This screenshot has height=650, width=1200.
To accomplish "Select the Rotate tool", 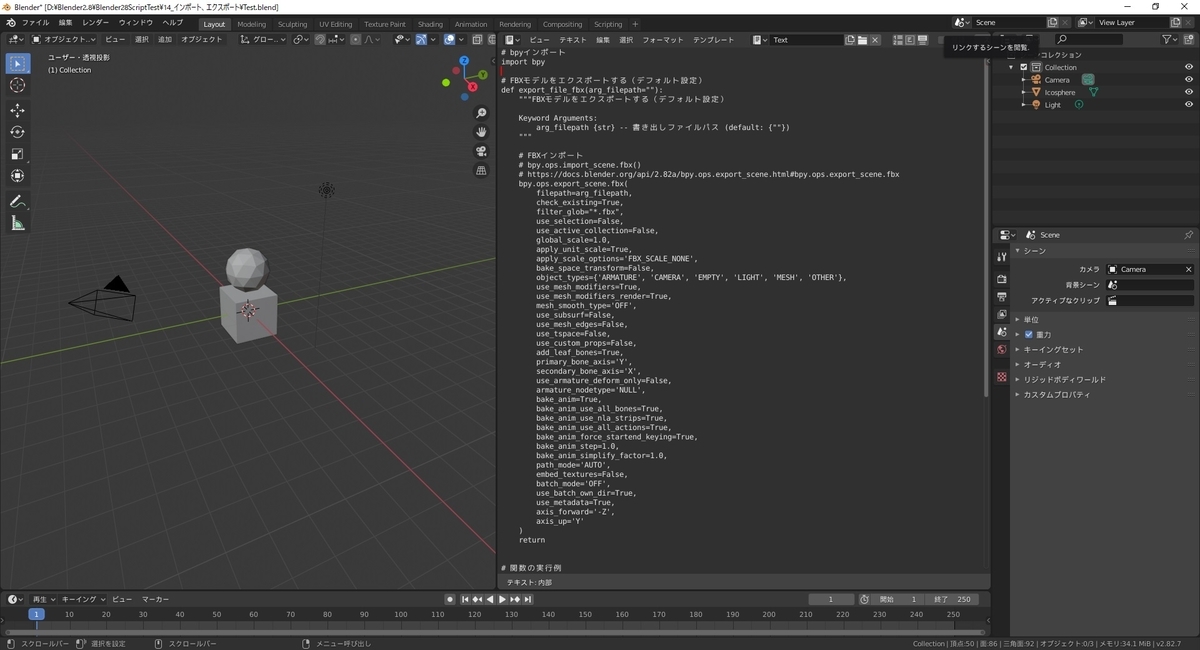I will coord(17,132).
